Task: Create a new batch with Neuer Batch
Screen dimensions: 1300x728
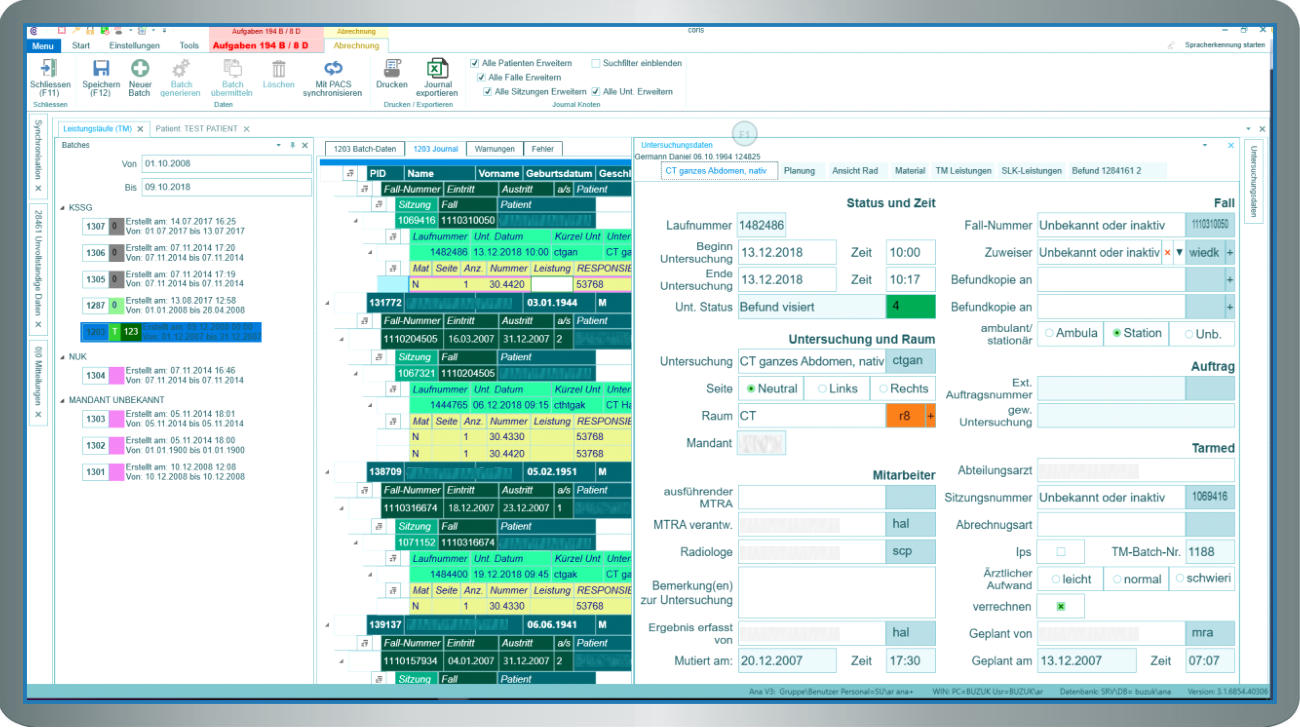Action: pyautogui.click(x=140, y=69)
